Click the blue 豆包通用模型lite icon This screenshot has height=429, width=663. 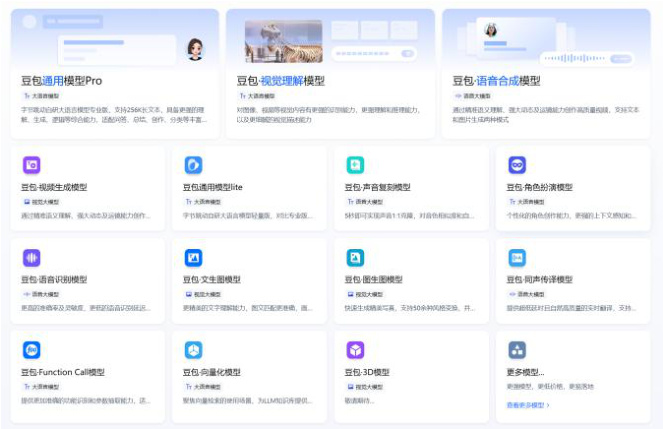coord(193,165)
